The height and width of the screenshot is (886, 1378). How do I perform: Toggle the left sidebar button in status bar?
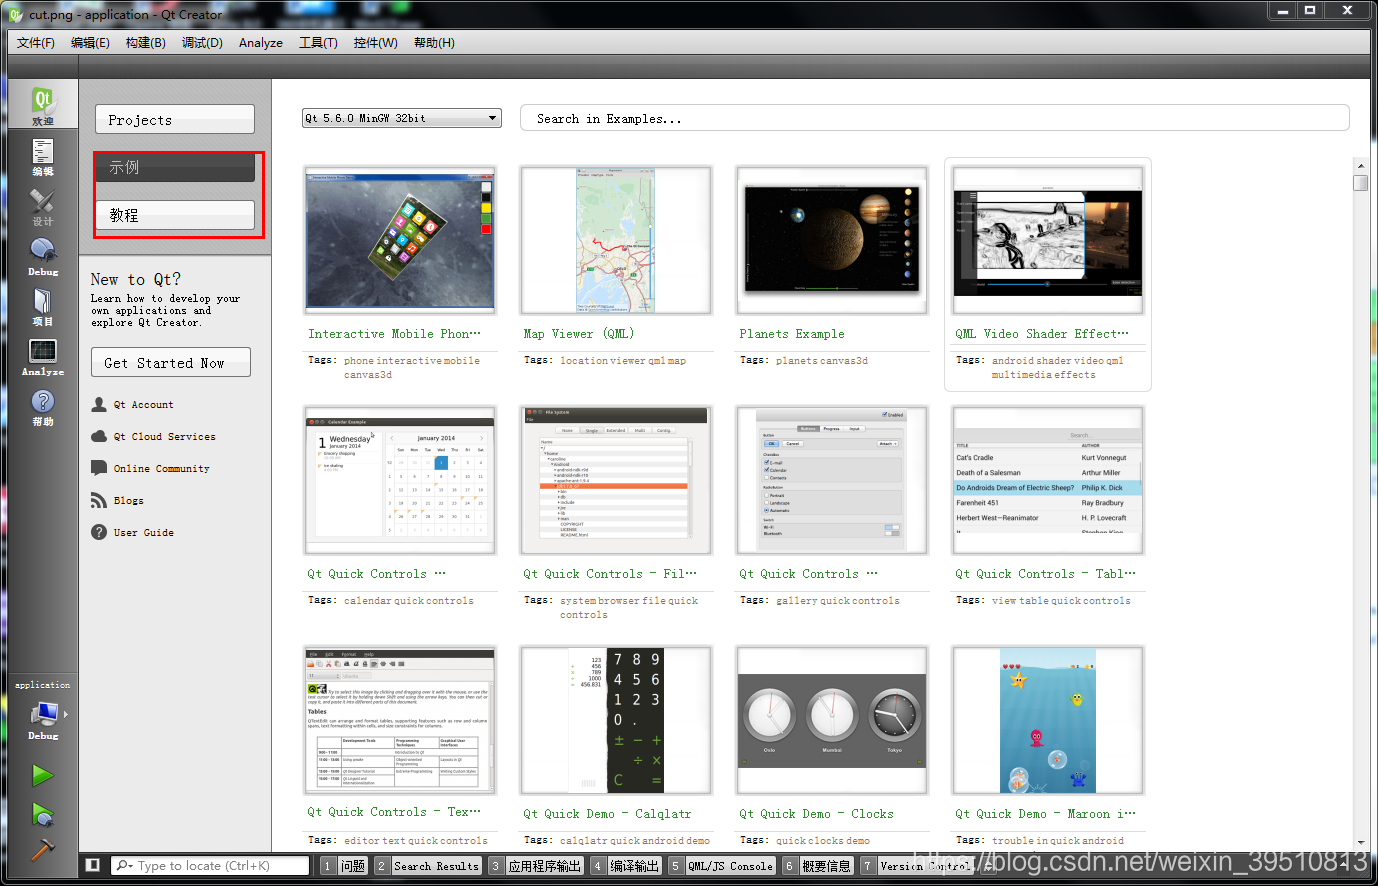(93, 865)
